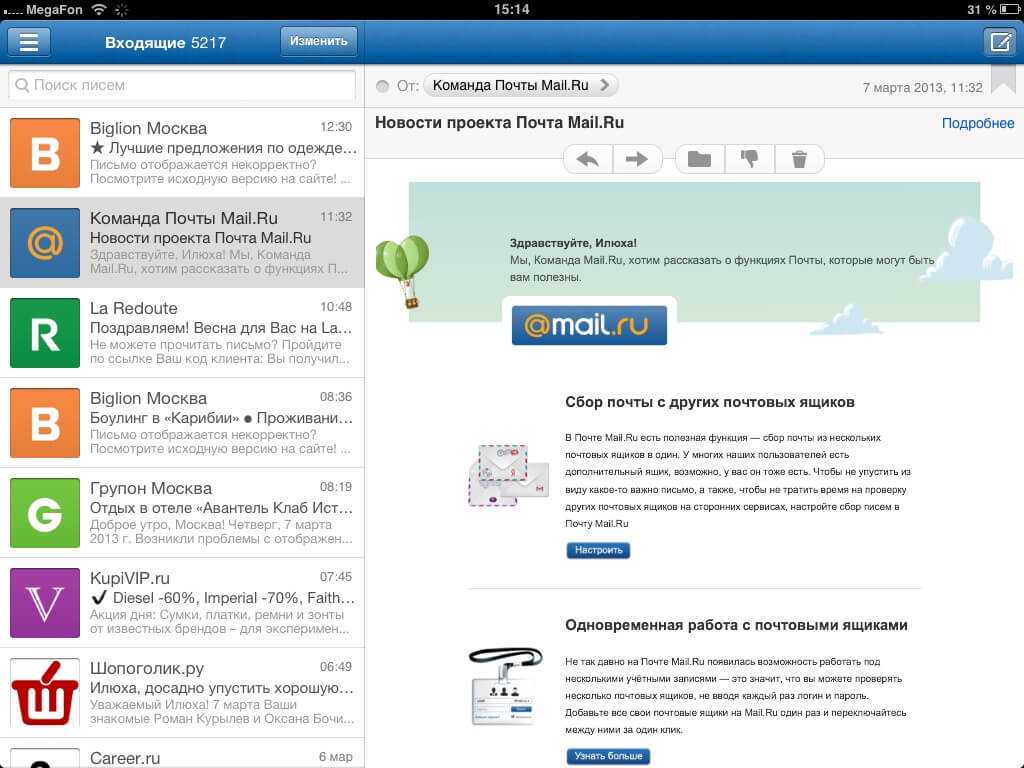The image size is (1024, 768).
Task: Tap the MegaFon carrier label
Action: (54, 10)
